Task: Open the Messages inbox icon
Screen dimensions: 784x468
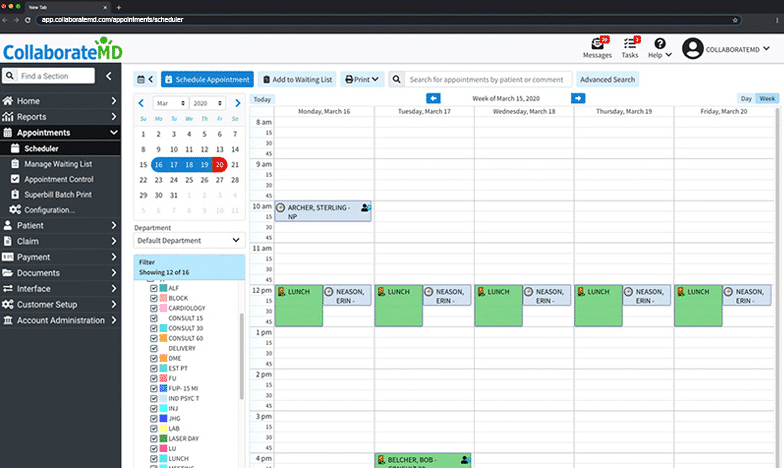Action: [598, 44]
